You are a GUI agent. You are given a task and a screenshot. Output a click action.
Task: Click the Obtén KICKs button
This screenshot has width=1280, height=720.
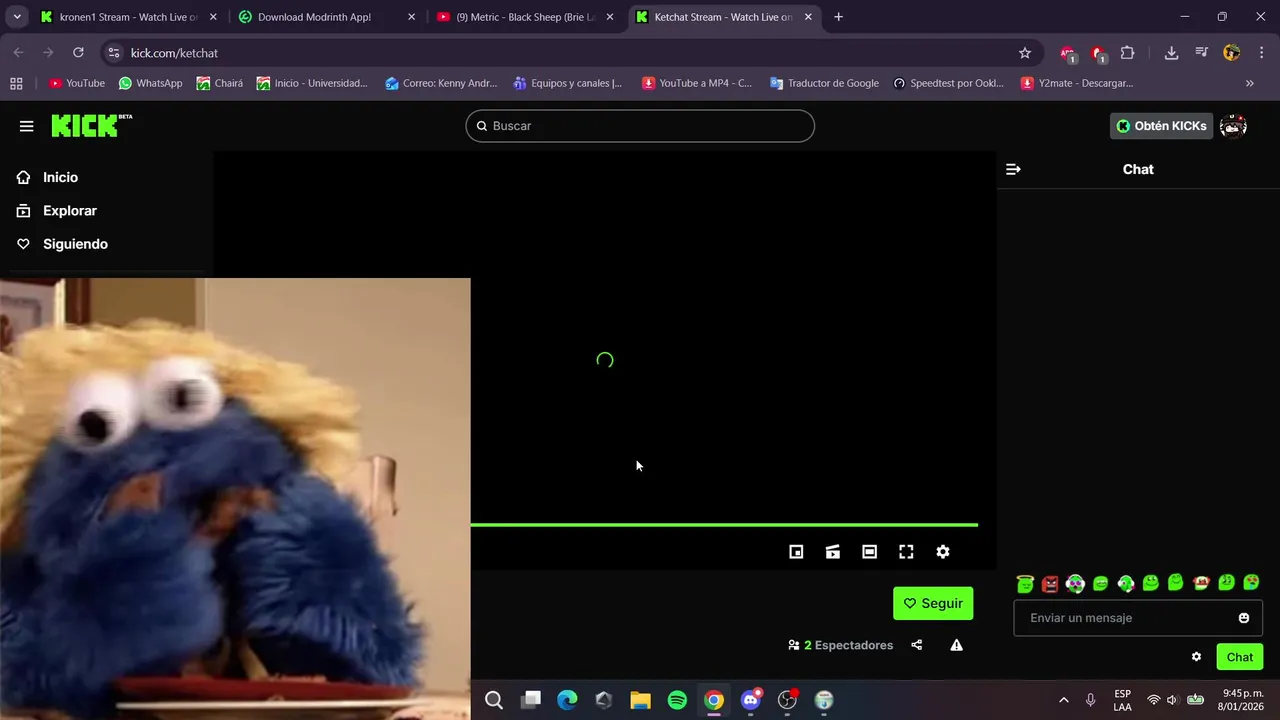1161,126
